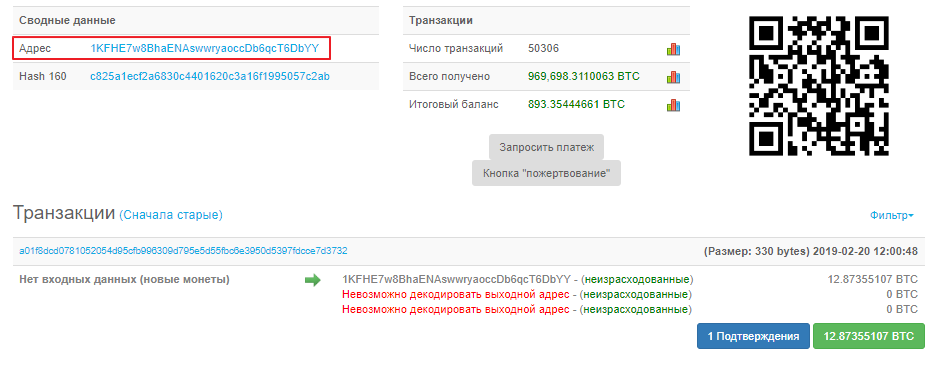Open chart icon for Всего получено
Screen dimensions: 941x371
pyautogui.click(x=673, y=77)
